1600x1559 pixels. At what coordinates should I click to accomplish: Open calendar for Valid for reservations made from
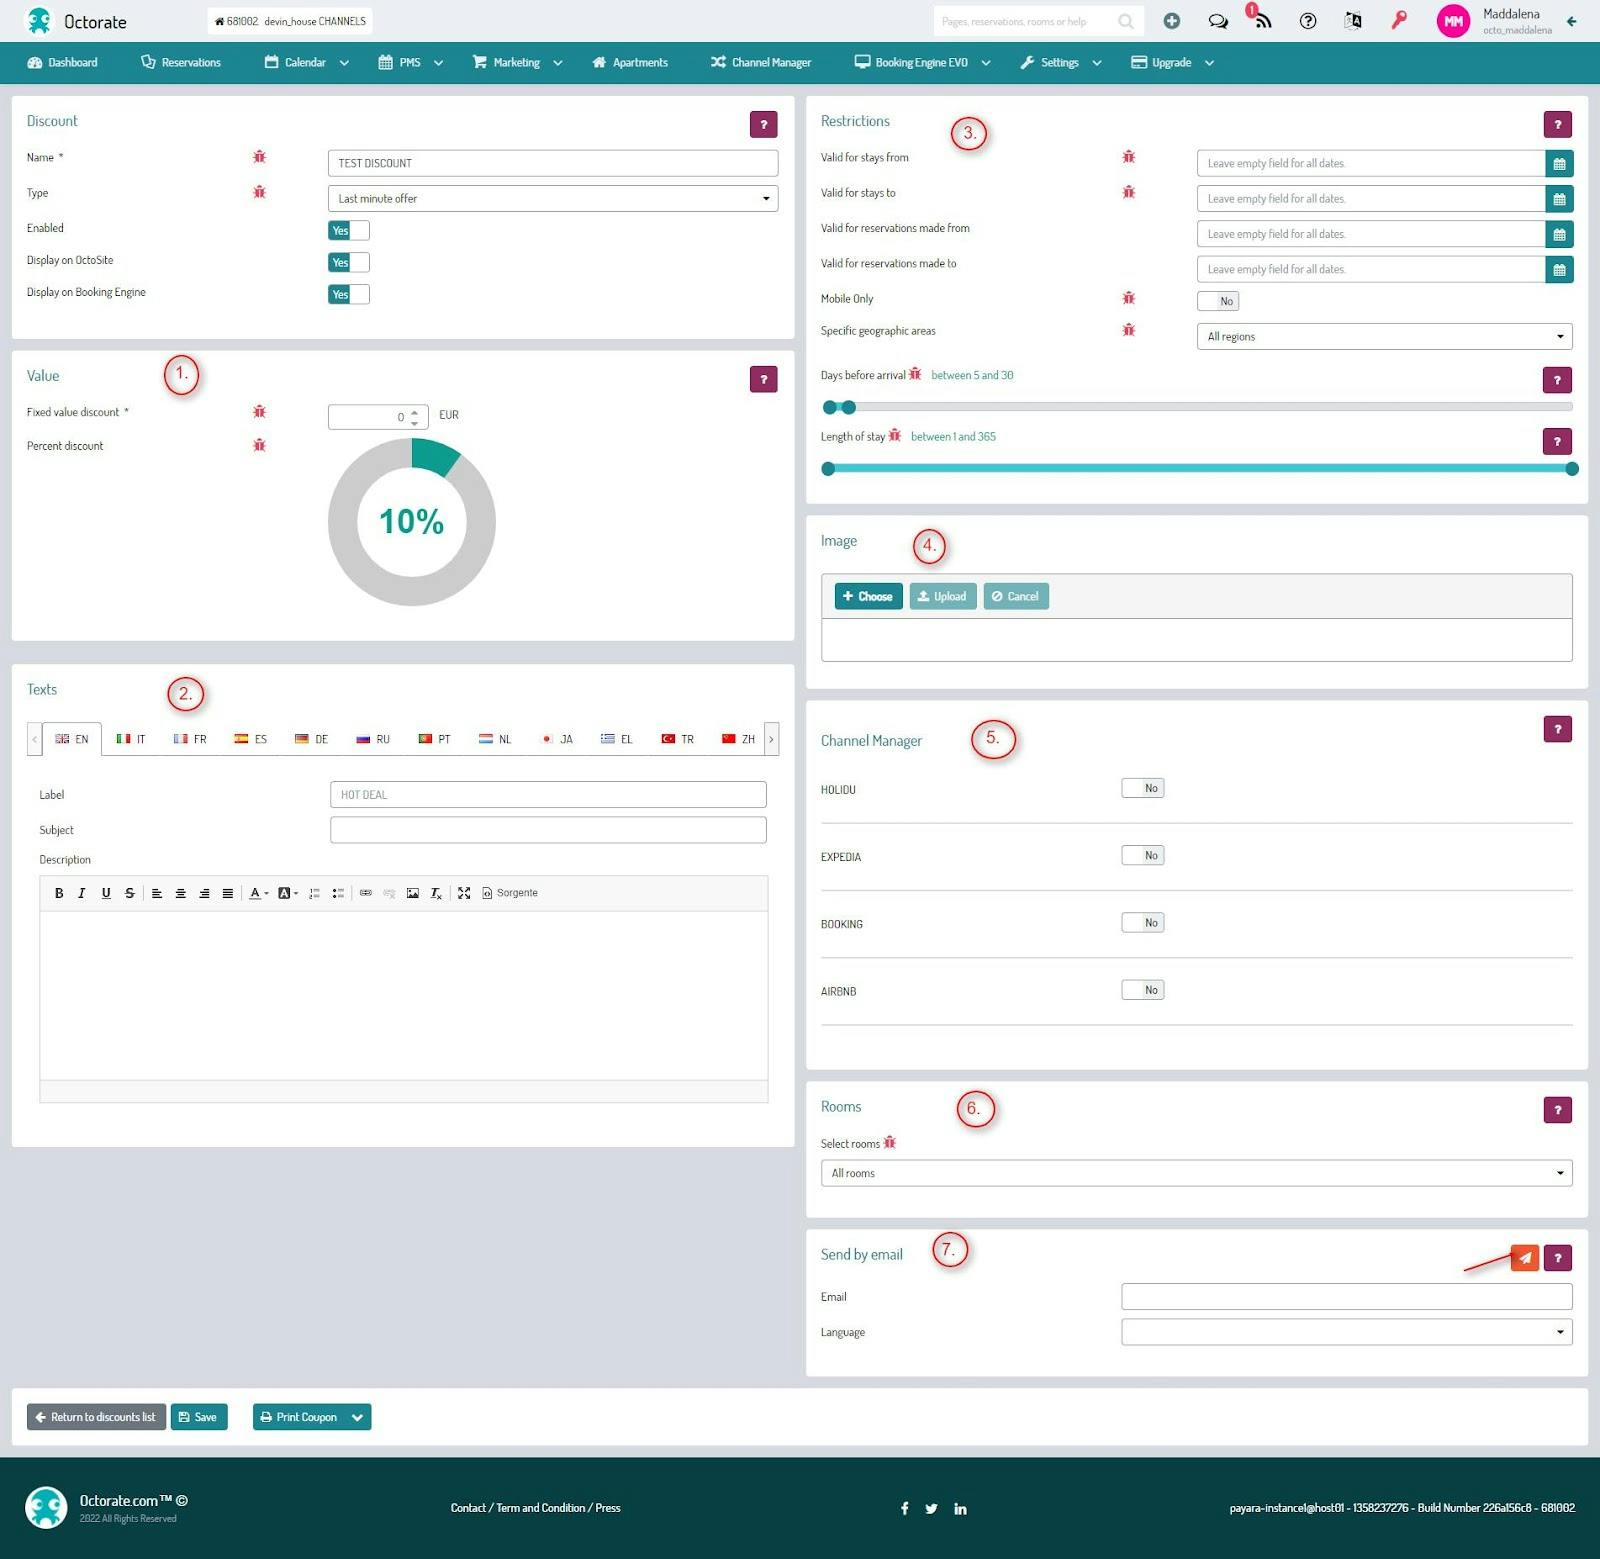tap(1559, 234)
